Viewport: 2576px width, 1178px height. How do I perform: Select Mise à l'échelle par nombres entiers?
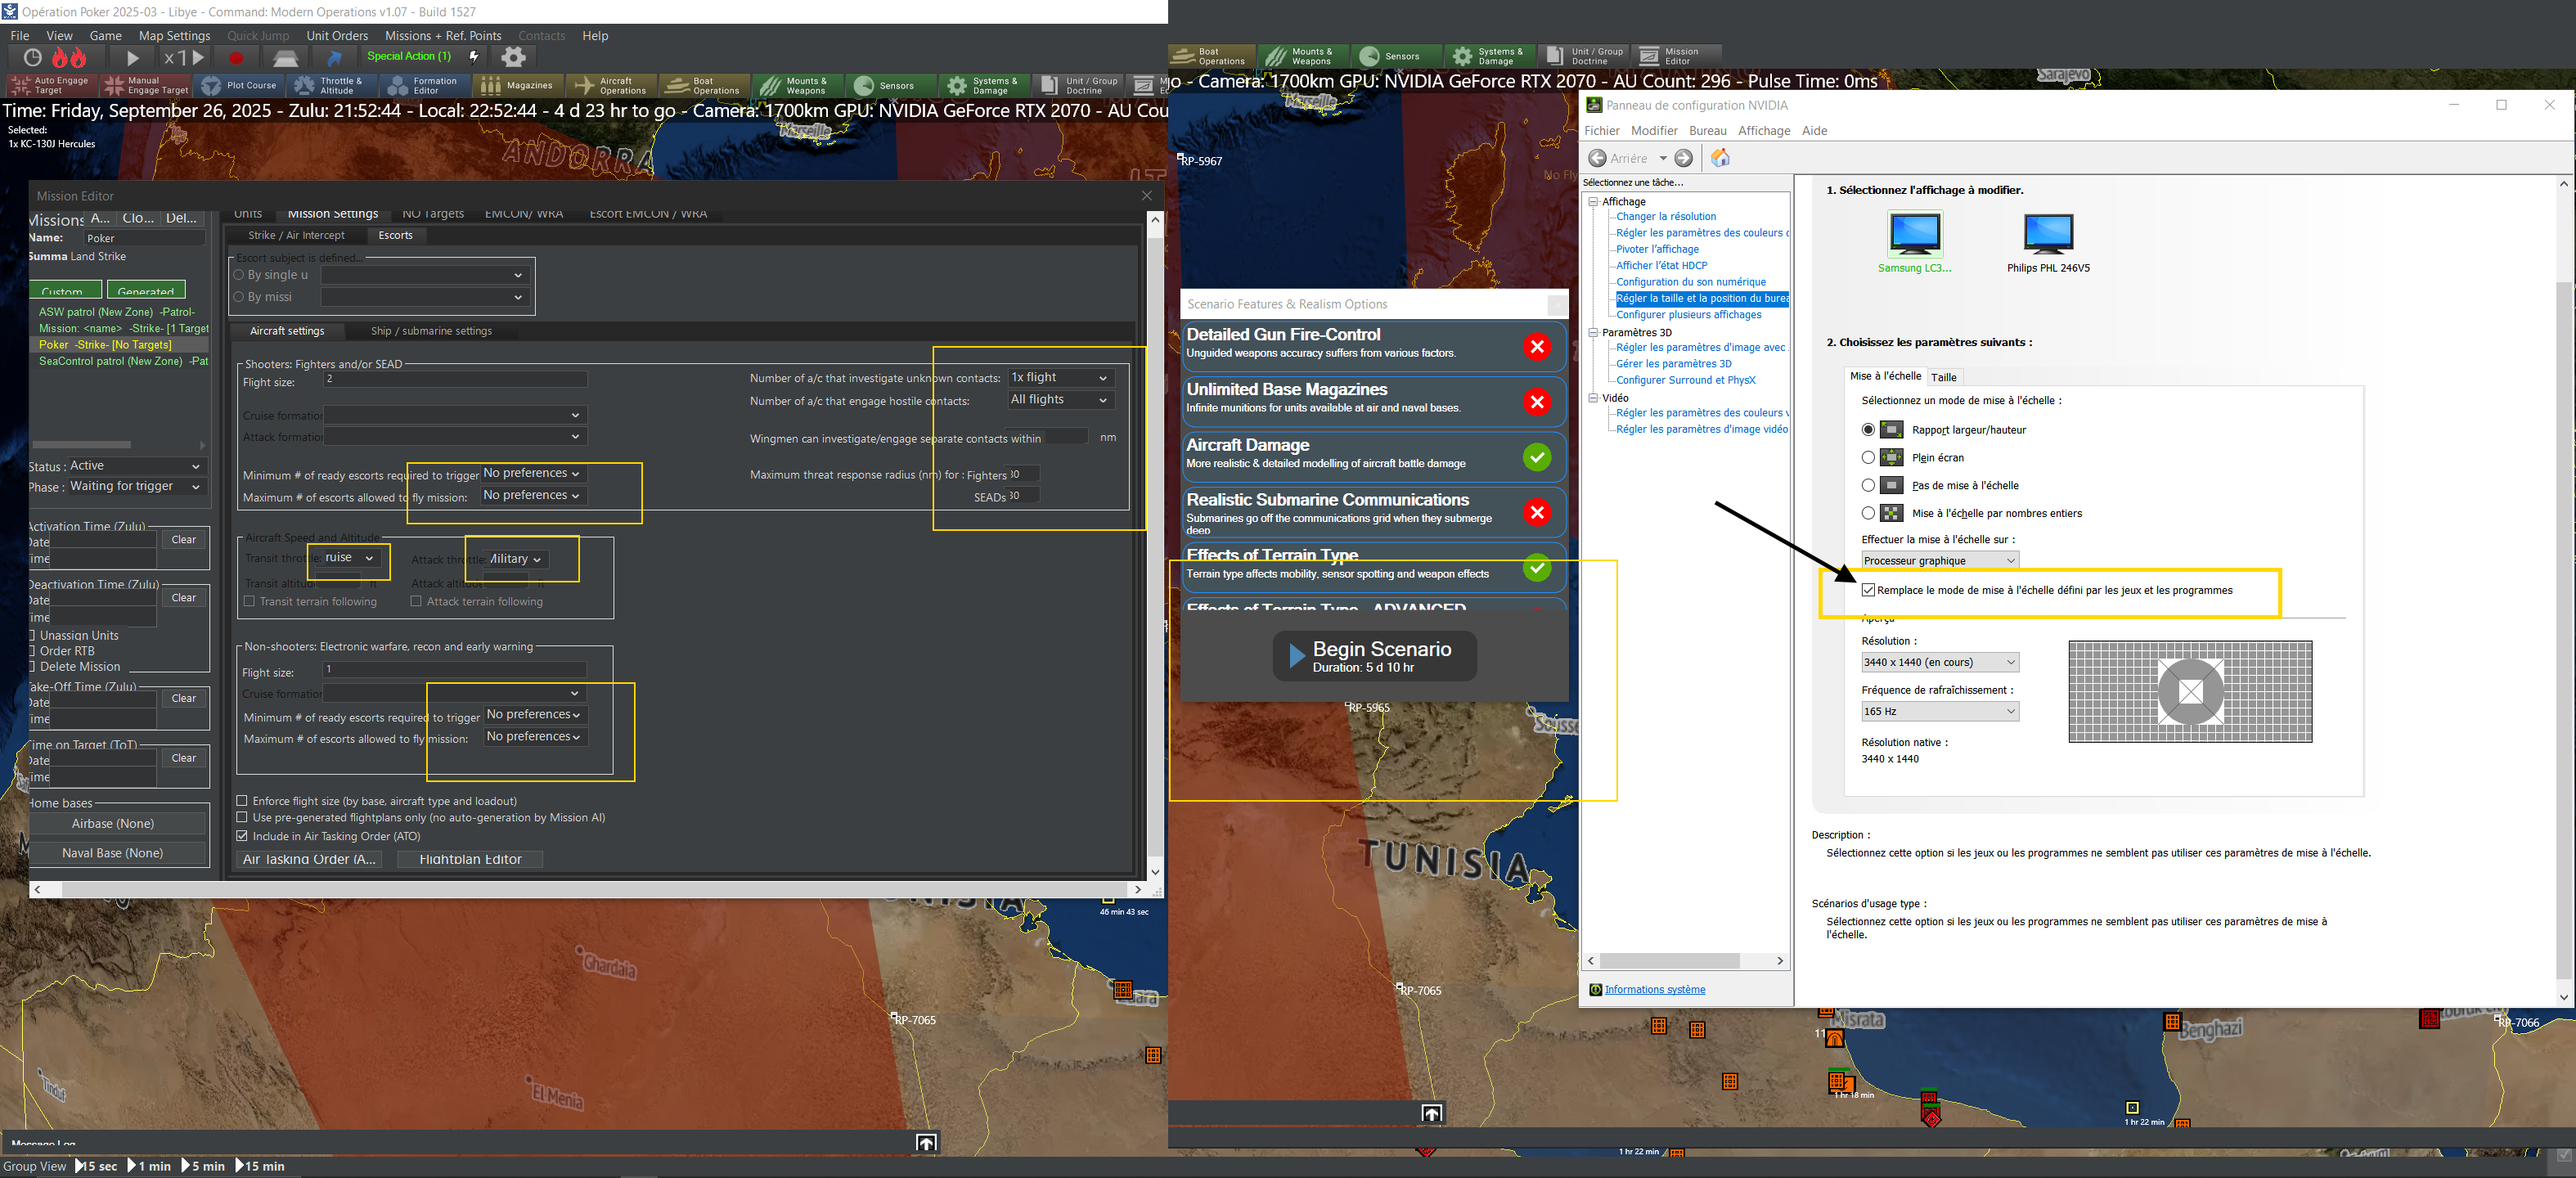click(x=1867, y=513)
